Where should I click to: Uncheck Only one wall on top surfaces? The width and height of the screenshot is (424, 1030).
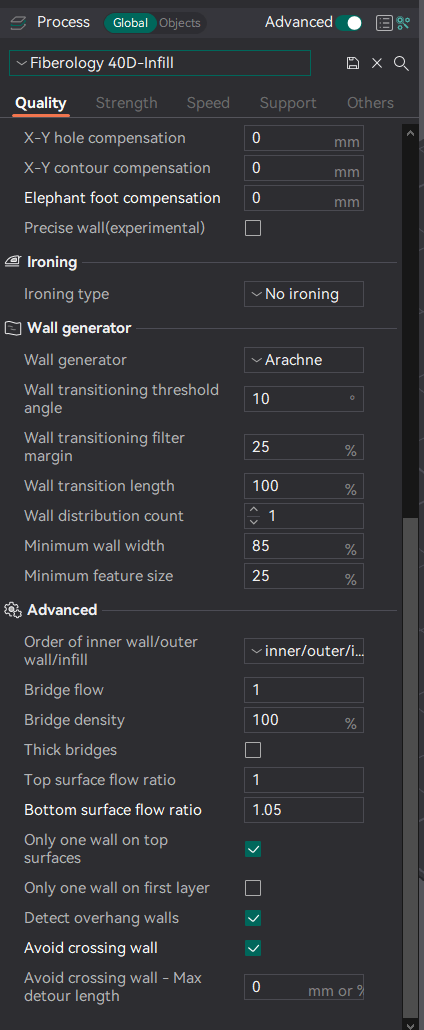pyautogui.click(x=253, y=849)
